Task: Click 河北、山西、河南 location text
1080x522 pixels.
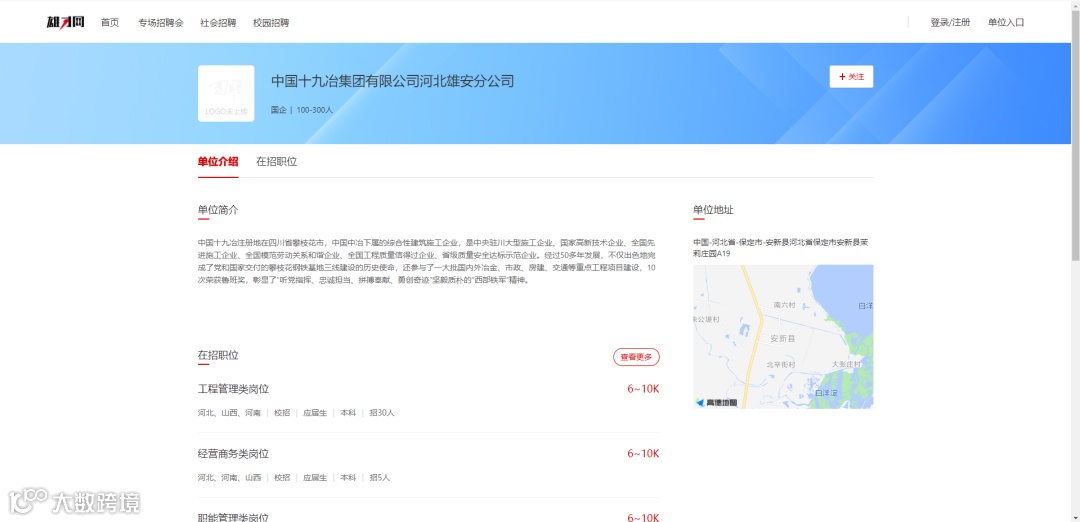Action: click(229, 413)
